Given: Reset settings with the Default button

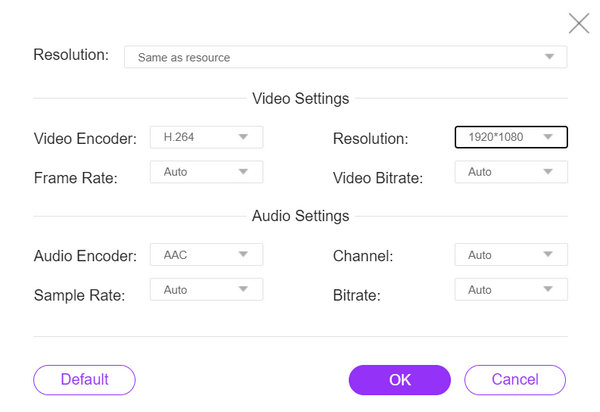Looking at the screenshot, I should pos(84,380).
